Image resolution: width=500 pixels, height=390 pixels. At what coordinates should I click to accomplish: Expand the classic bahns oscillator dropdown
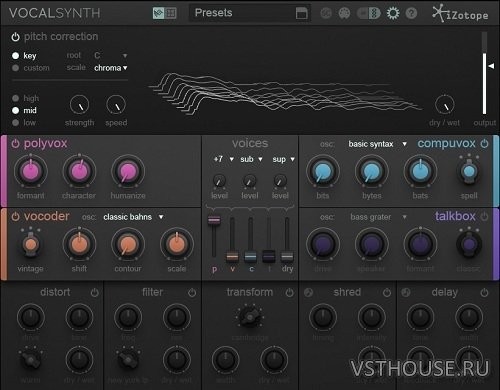pos(133,217)
